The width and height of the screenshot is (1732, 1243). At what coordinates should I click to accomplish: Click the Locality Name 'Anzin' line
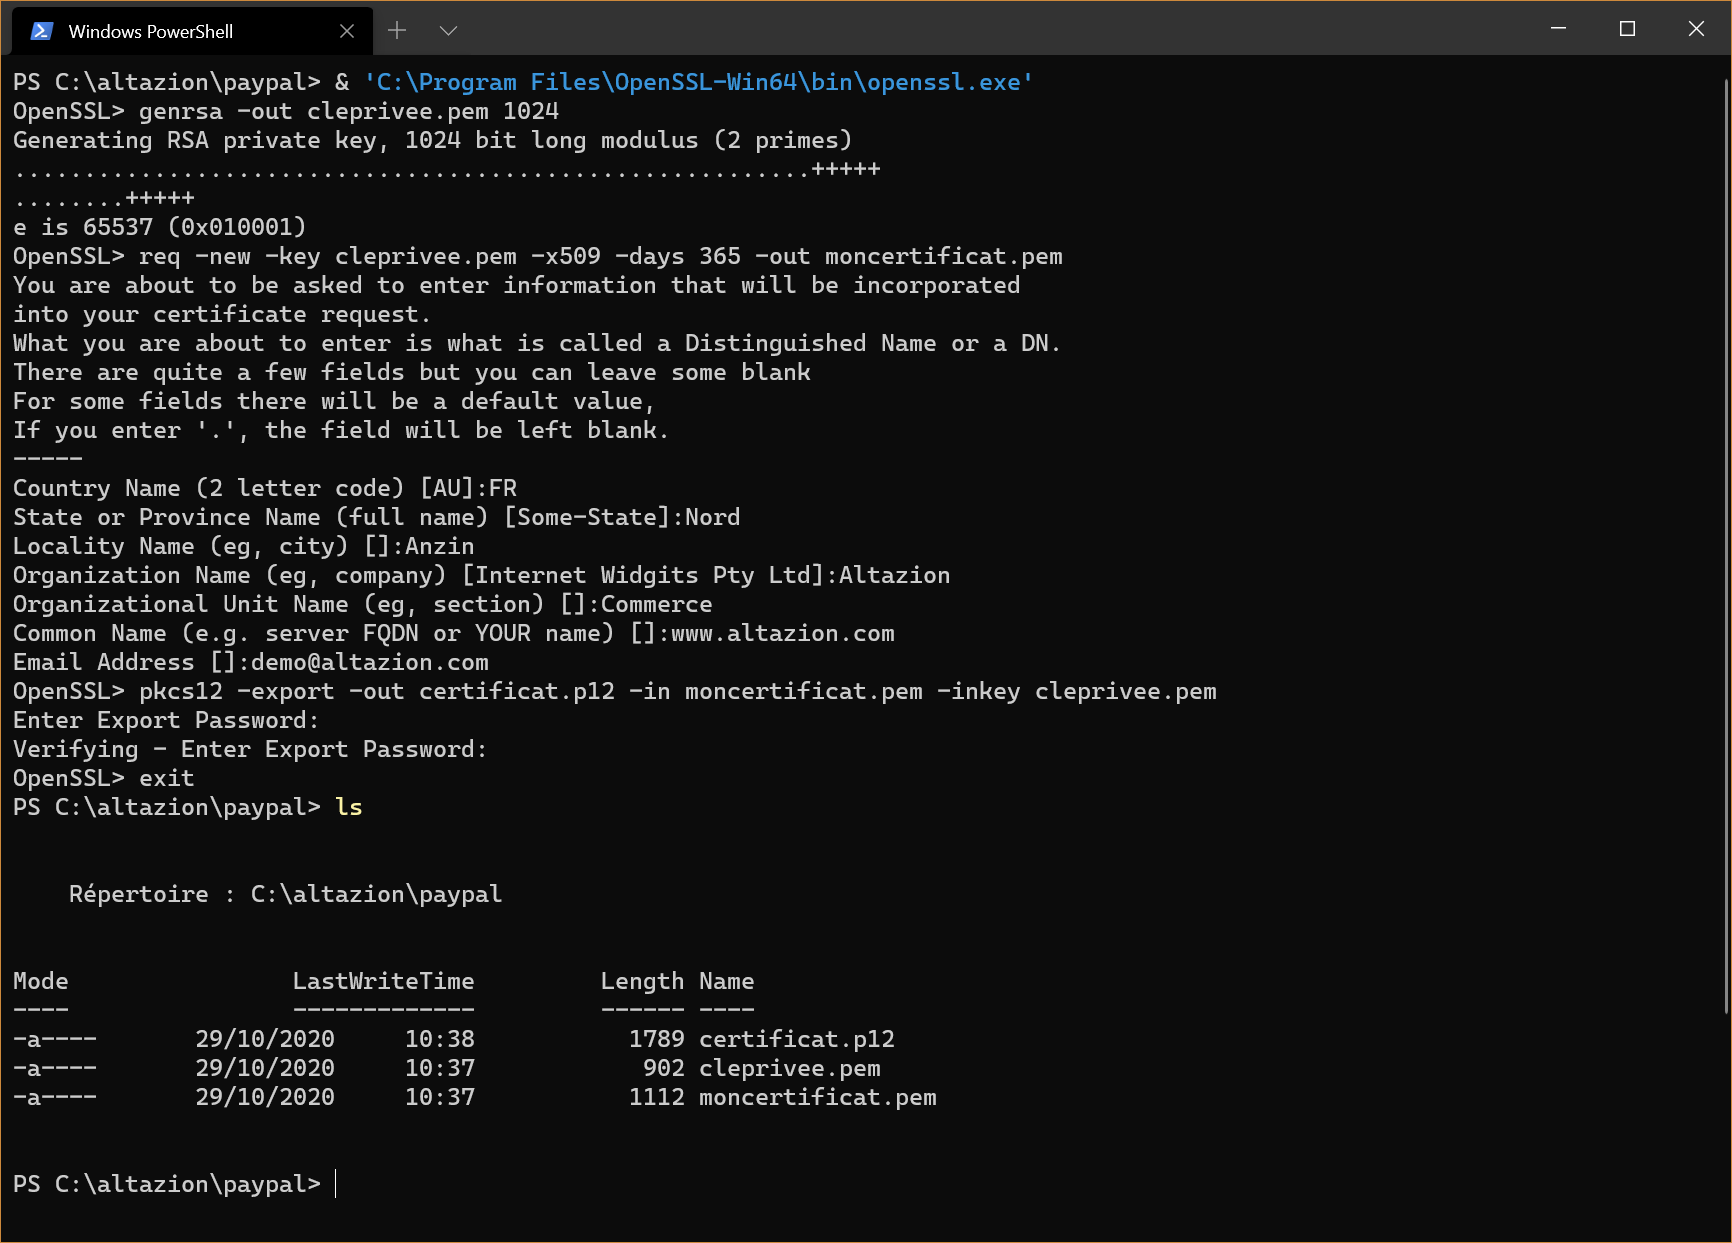(244, 546)
